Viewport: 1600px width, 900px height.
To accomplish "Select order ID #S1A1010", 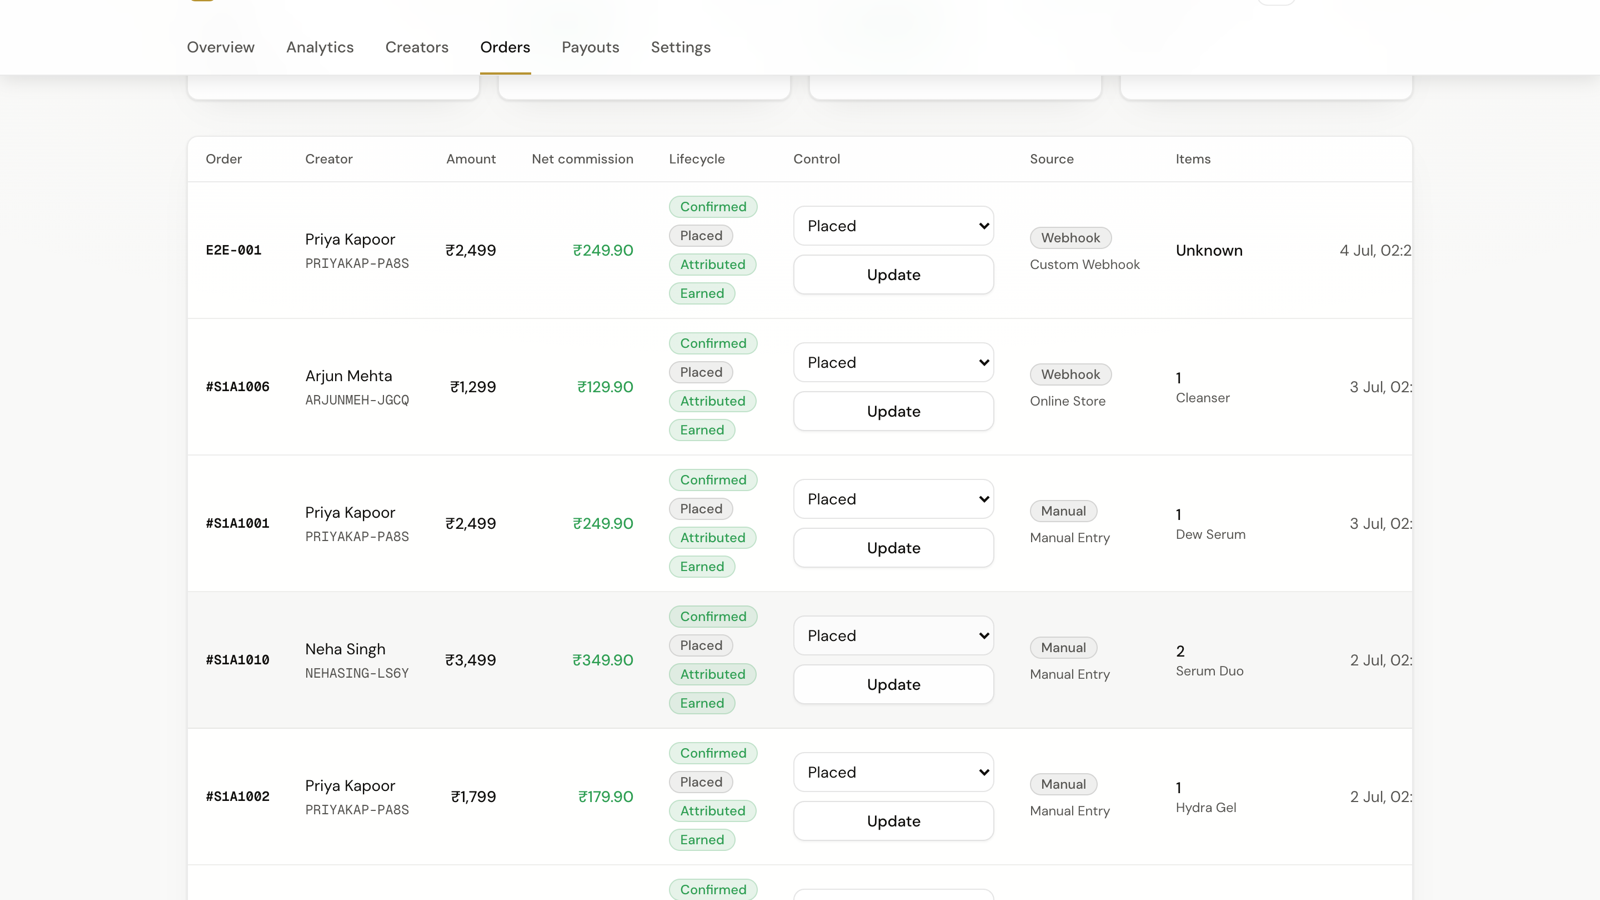I will [x=238, y=660].
